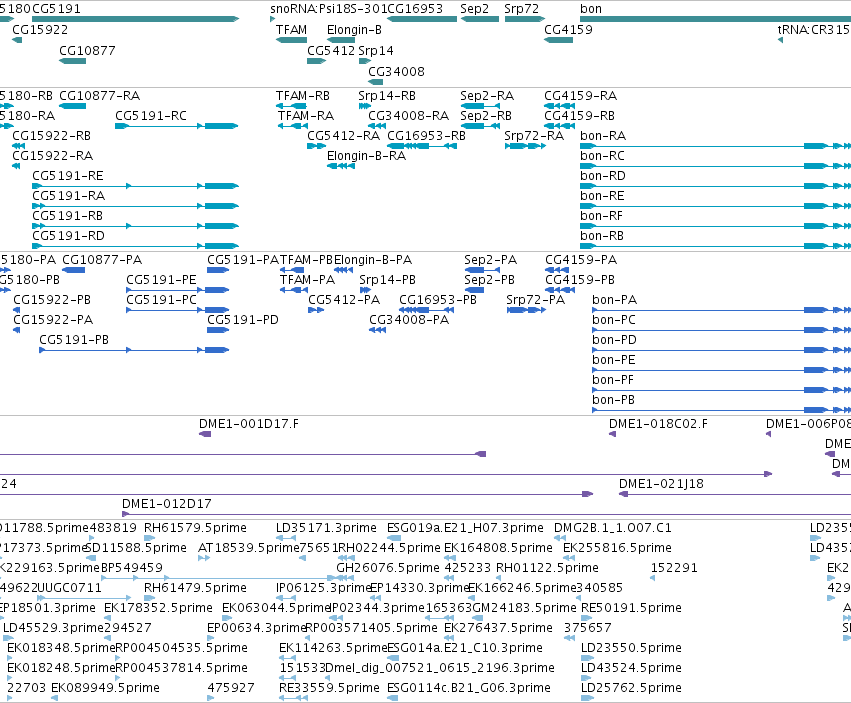Click EST GH26076.5prime
Image resolution: width=851 pixels, height=703 pixels.
point(388,568)
